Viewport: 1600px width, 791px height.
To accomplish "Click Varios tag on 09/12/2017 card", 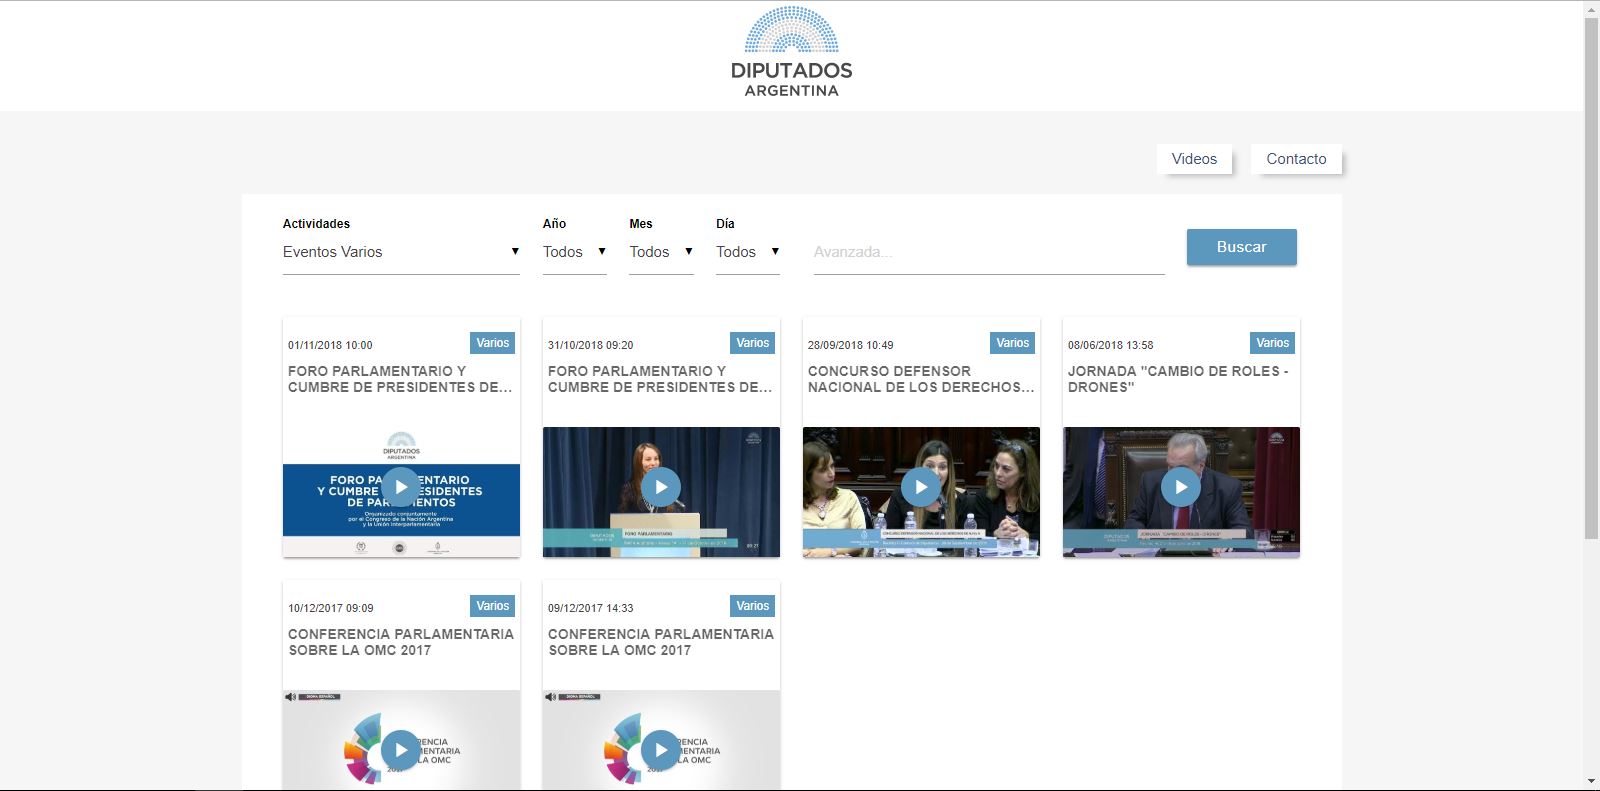I will pos(753,606).
